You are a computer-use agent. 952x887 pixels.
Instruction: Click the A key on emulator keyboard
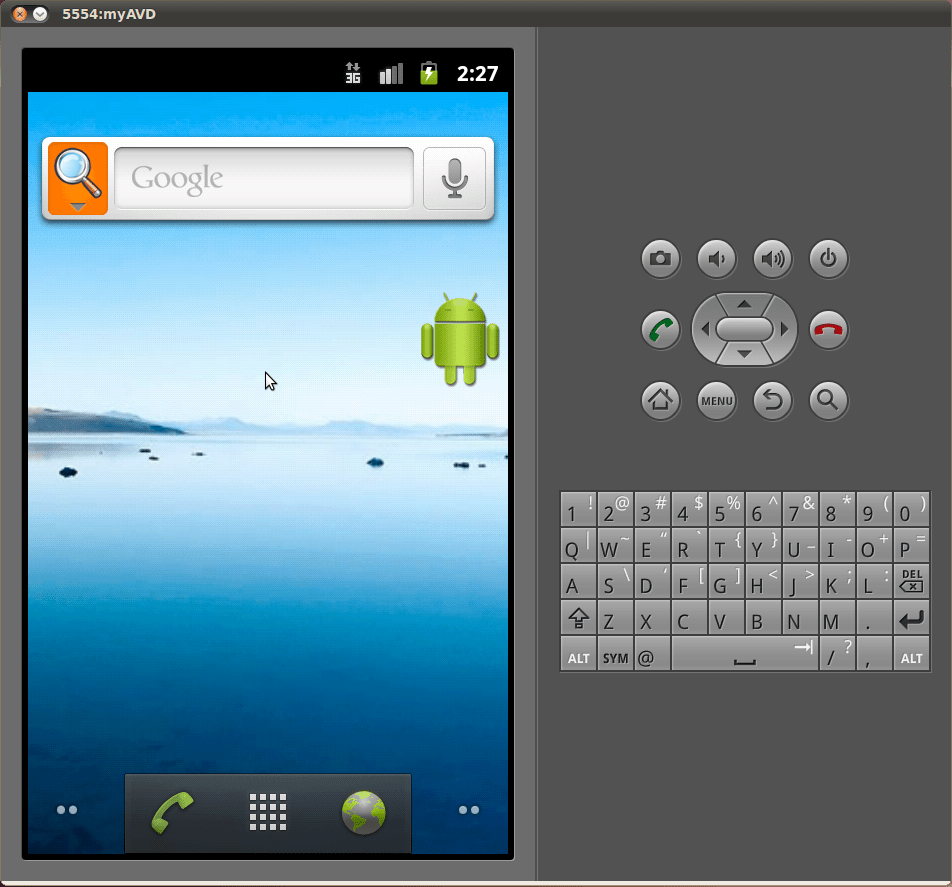(x=578, y=582)
